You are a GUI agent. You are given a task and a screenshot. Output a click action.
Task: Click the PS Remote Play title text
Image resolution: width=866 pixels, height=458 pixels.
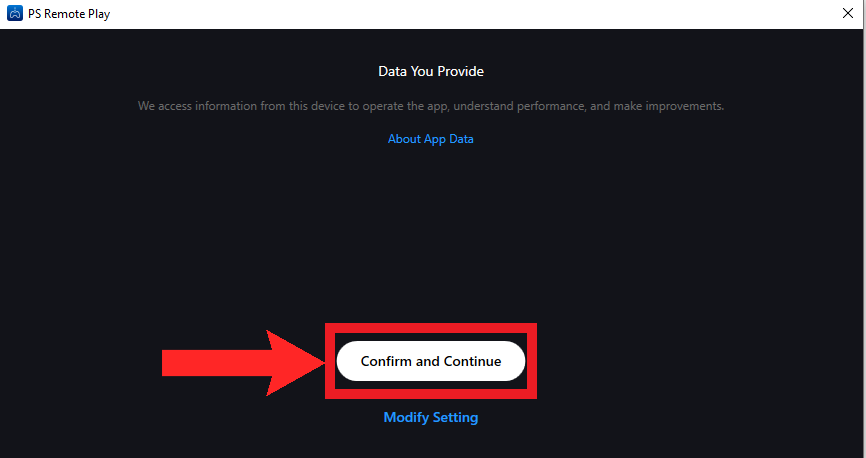click(69, 14)
